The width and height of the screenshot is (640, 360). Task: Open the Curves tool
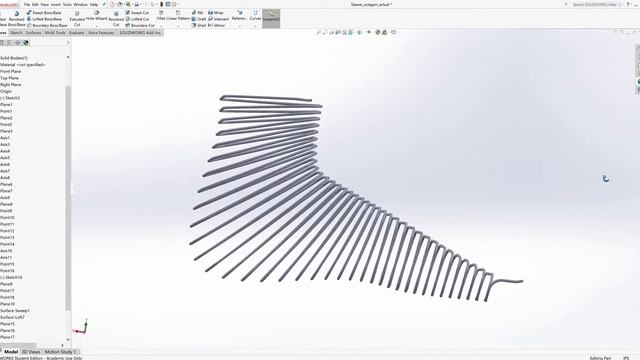[255, 16]
